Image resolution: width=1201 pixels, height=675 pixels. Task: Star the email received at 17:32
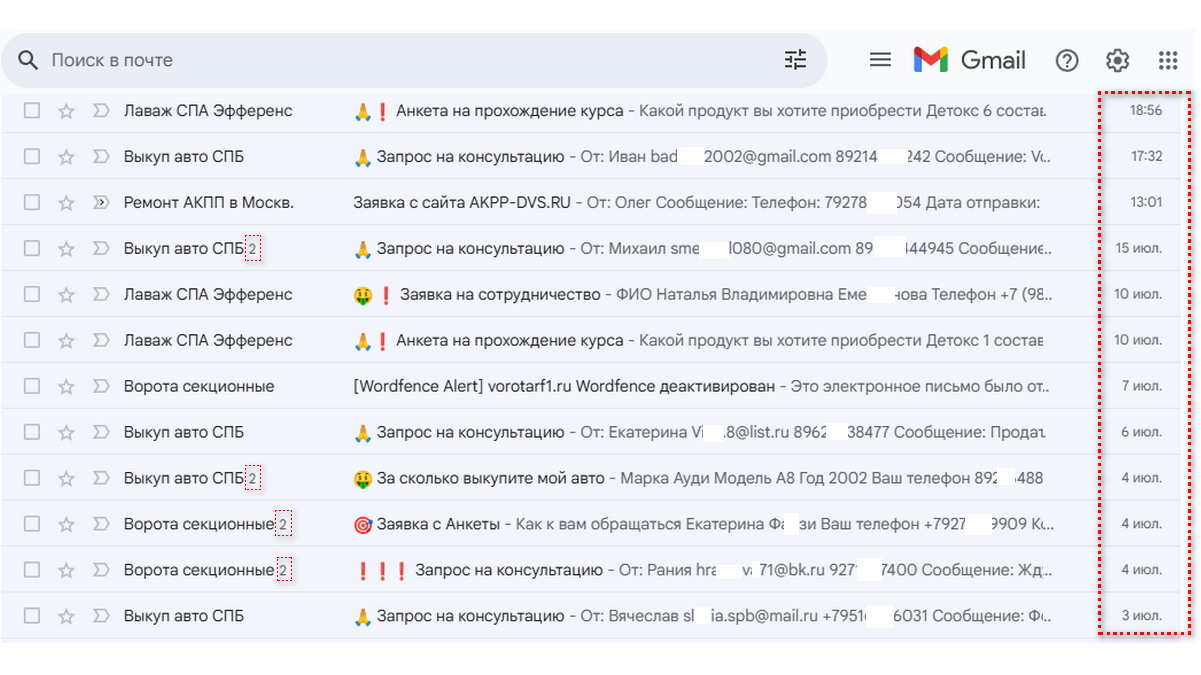click(66, 157)
